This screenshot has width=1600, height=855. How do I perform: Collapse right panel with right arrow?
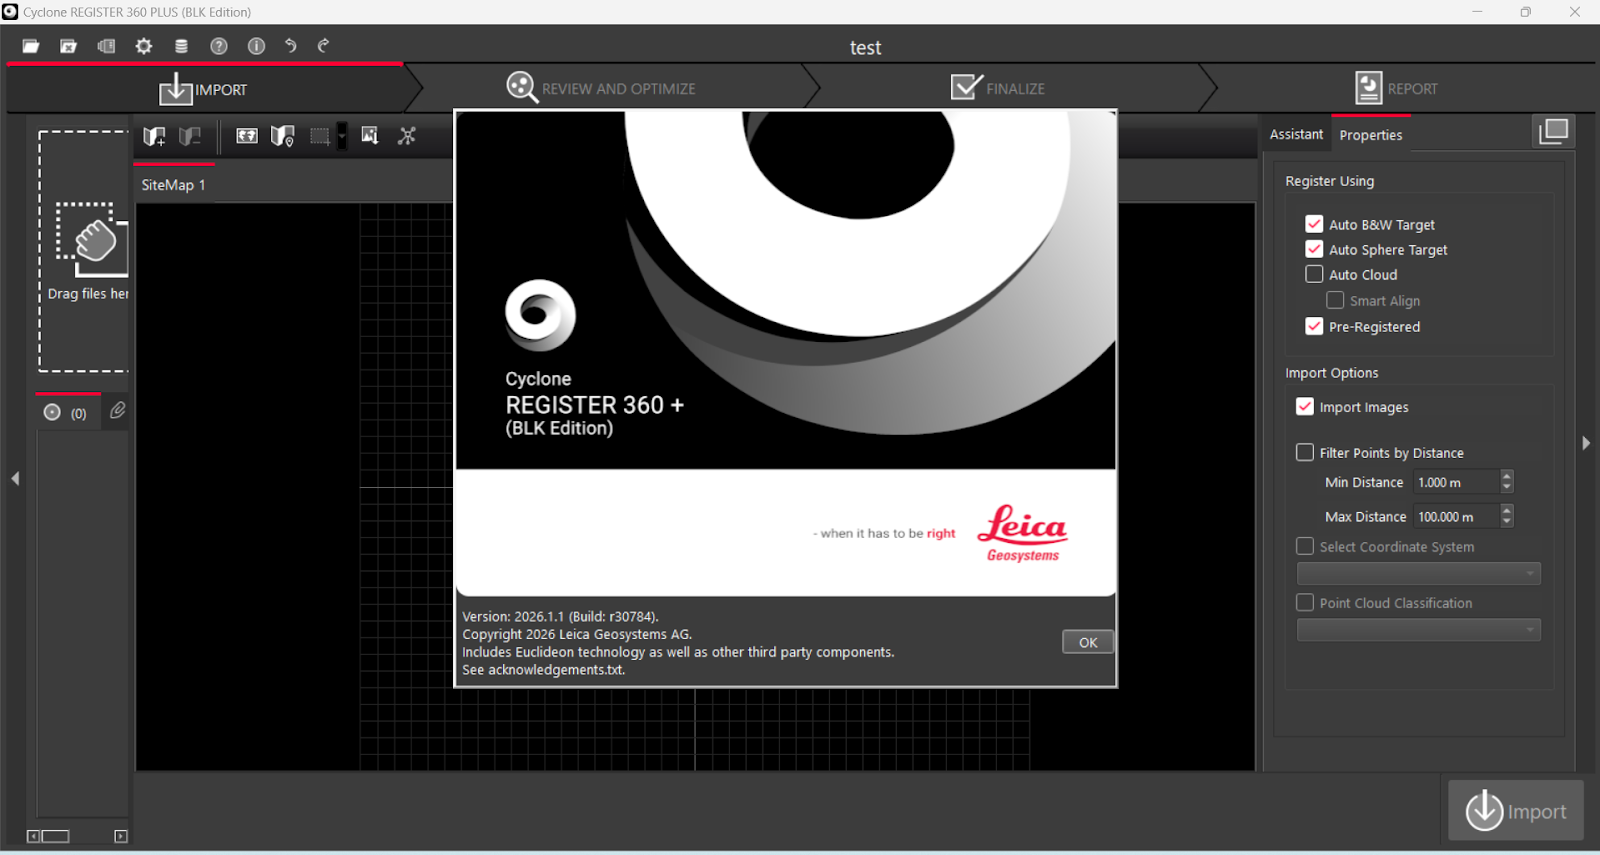click(x=1586, y=443)
